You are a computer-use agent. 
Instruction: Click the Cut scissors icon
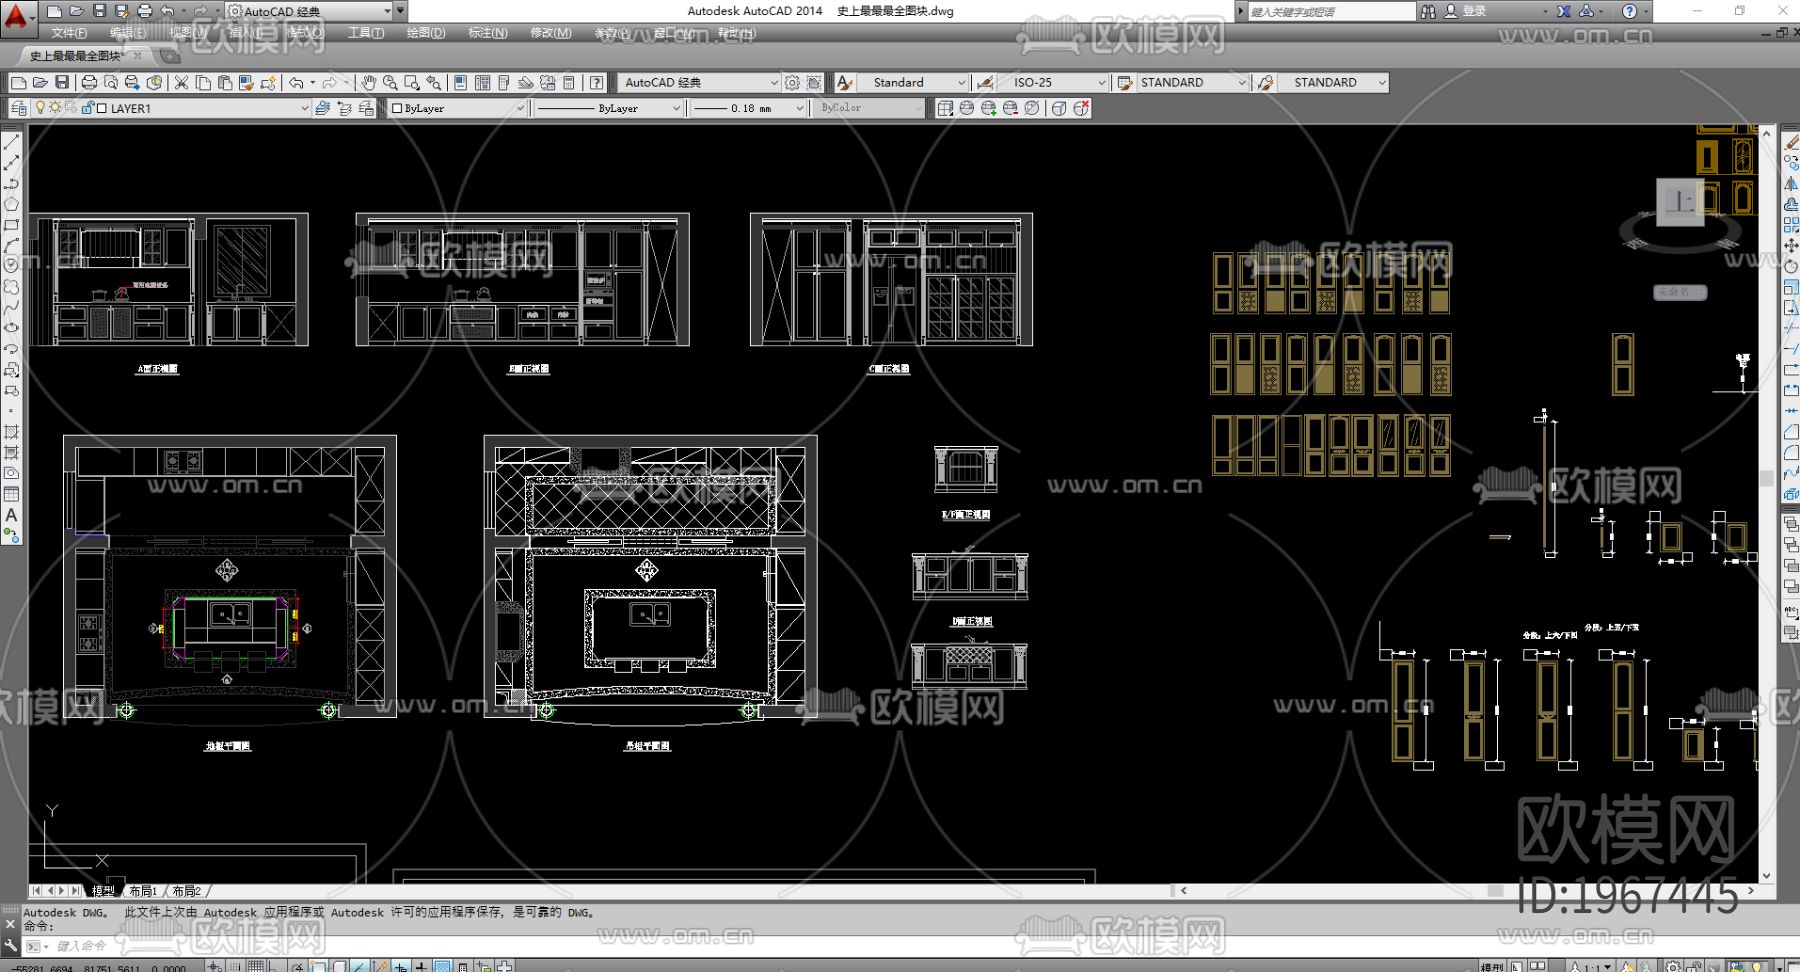tap(181, 83)
